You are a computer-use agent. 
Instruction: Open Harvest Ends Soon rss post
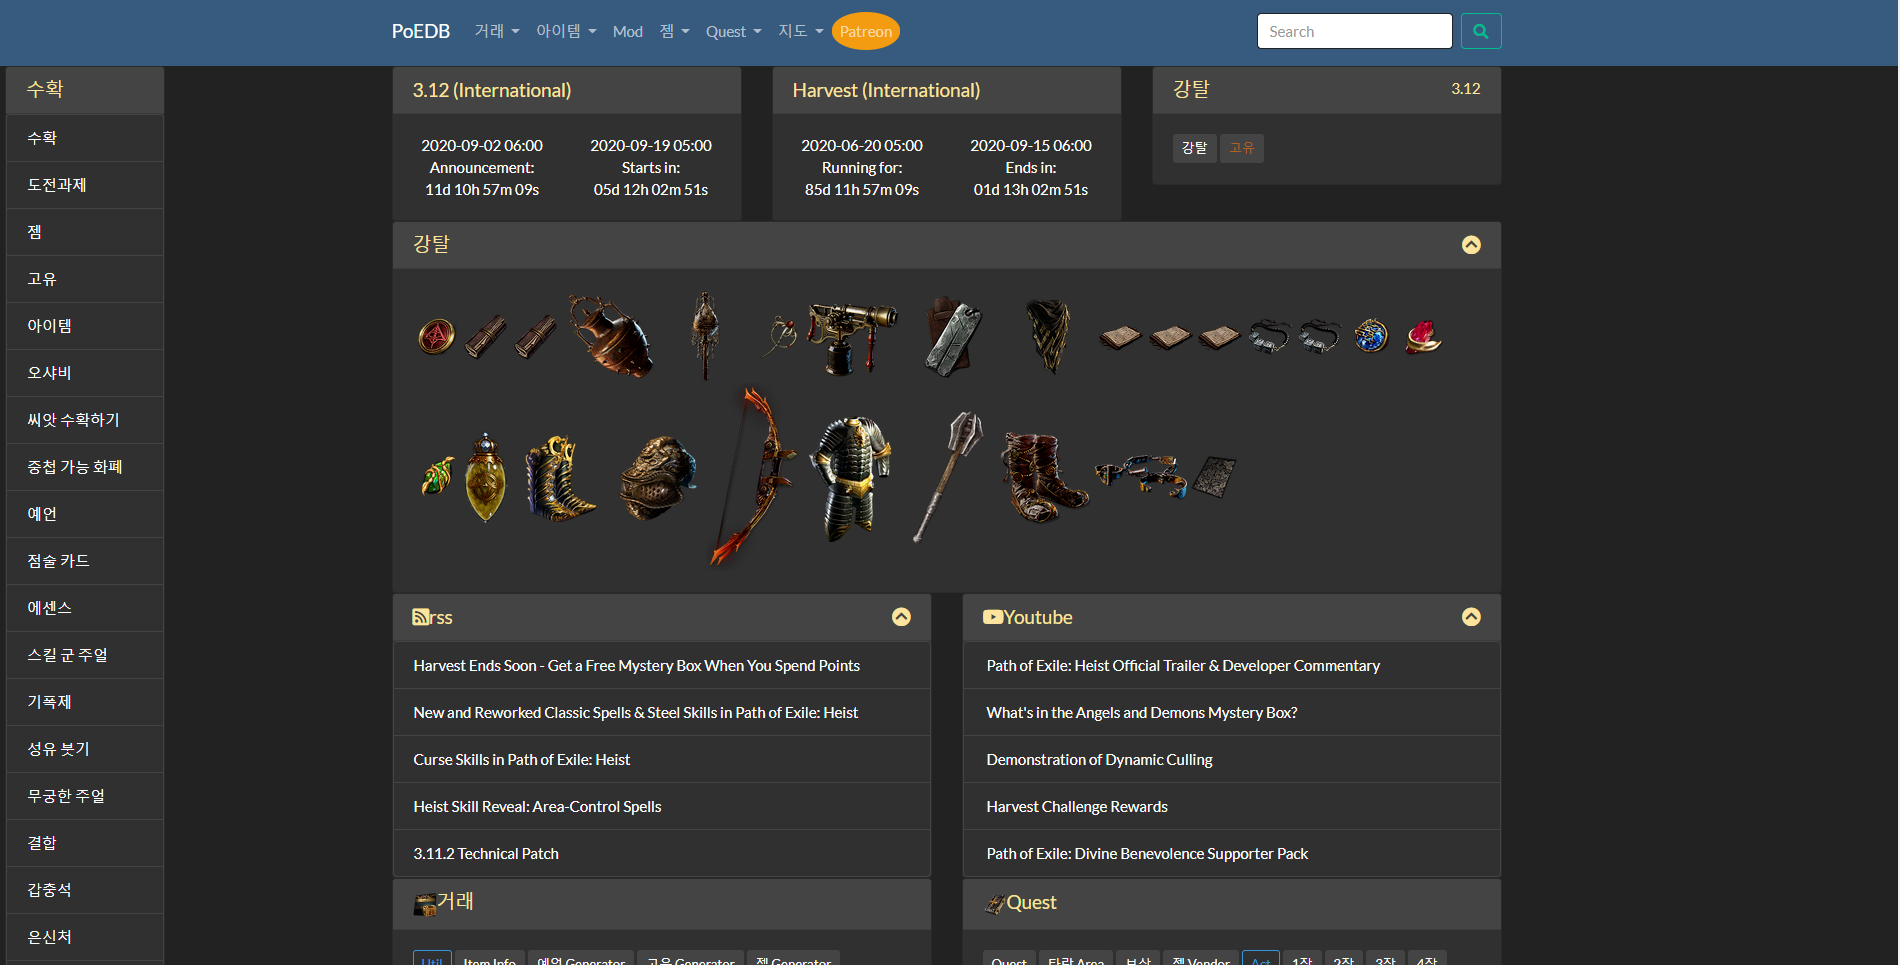tap(636, 666)
